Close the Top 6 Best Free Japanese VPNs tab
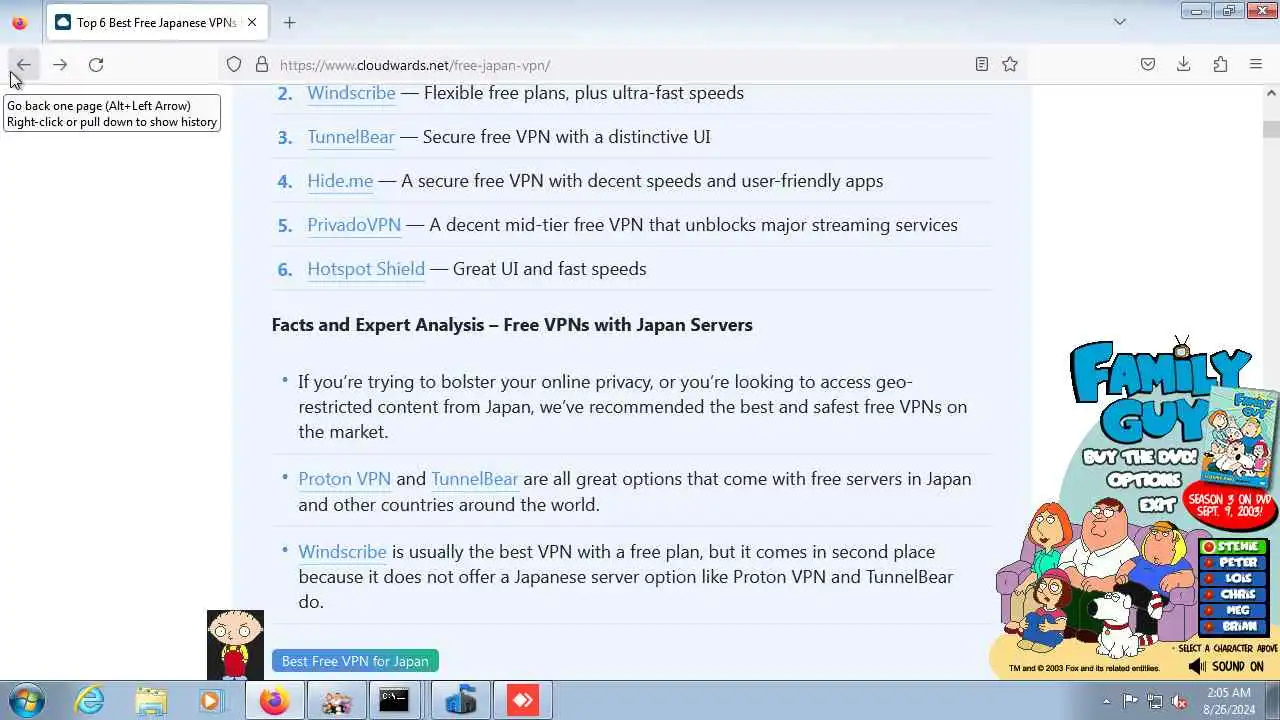Screen dimensions: 1280x720 252,22
